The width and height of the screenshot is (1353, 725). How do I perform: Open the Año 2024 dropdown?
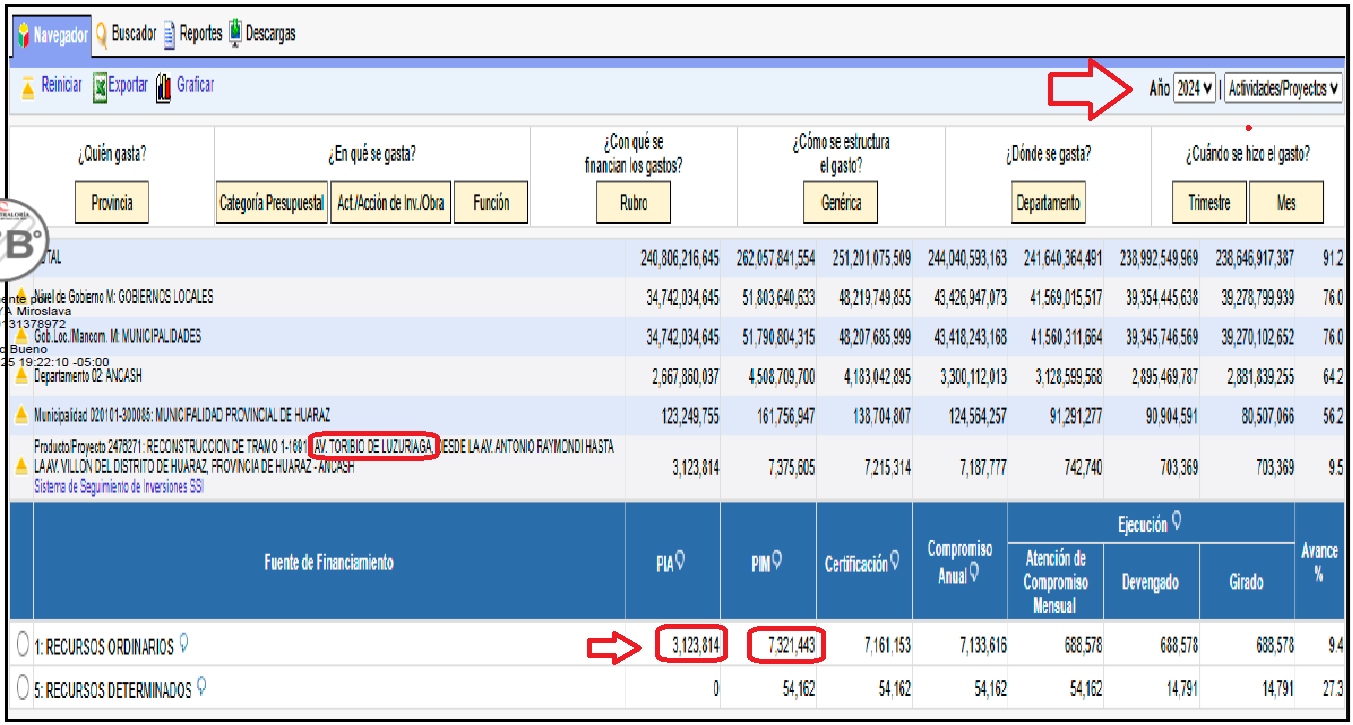click(1195, 88)
